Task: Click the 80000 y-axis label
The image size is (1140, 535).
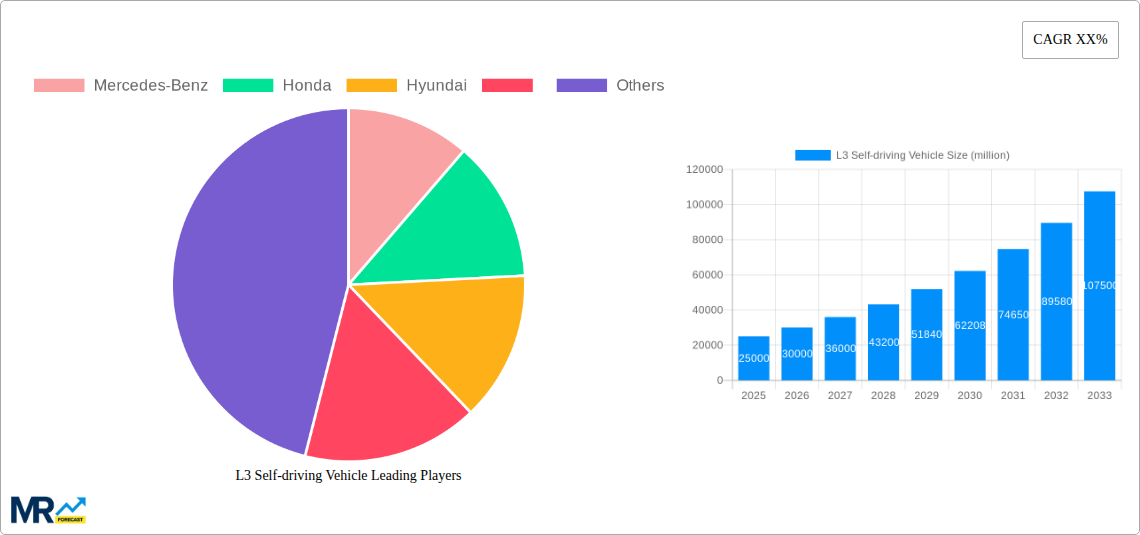Action: click(x=707, y=240)
